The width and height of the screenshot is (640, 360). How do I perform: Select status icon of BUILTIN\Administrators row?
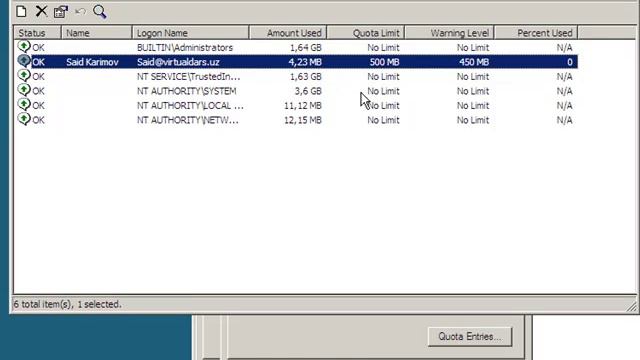(x=24, y=47)
